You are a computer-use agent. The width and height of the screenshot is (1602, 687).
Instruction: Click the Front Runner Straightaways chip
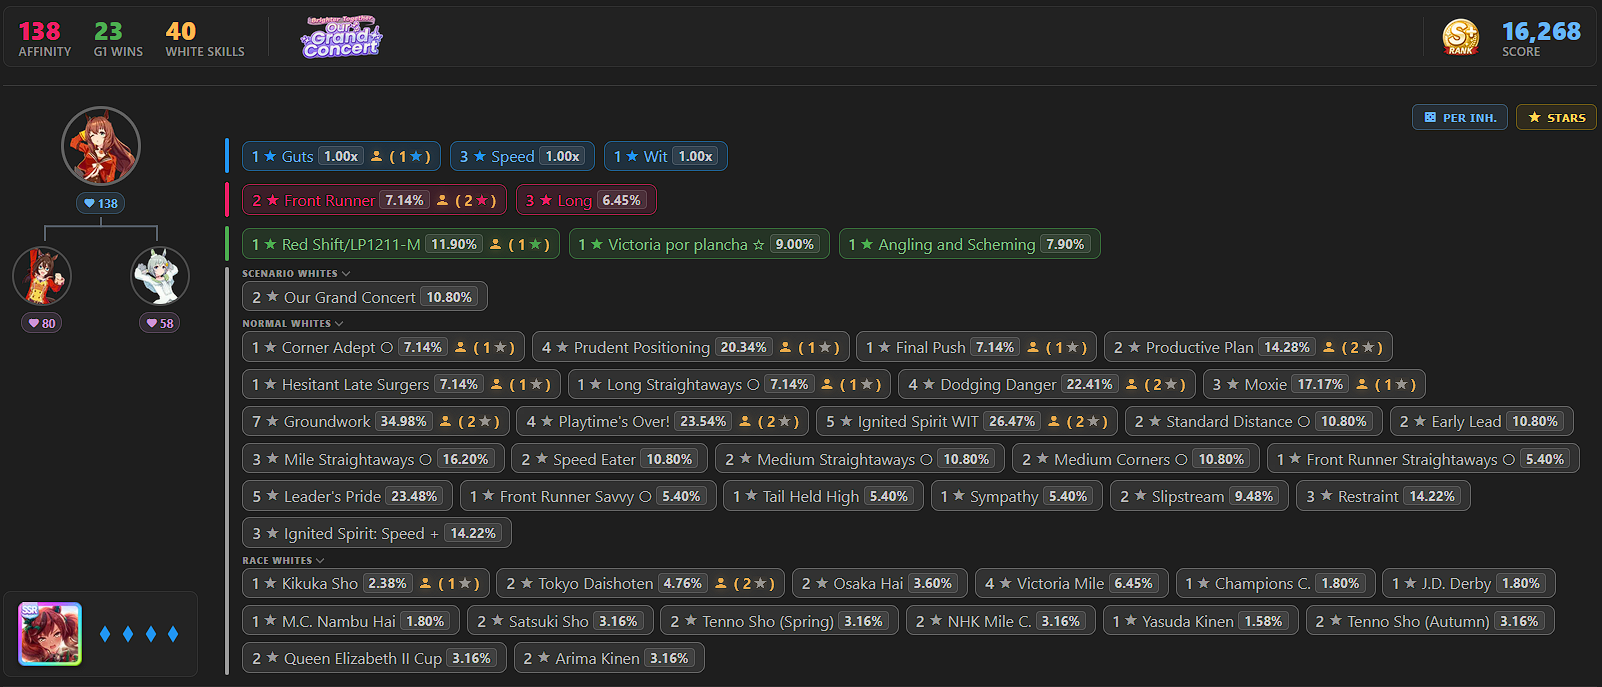click(1423, 459)
